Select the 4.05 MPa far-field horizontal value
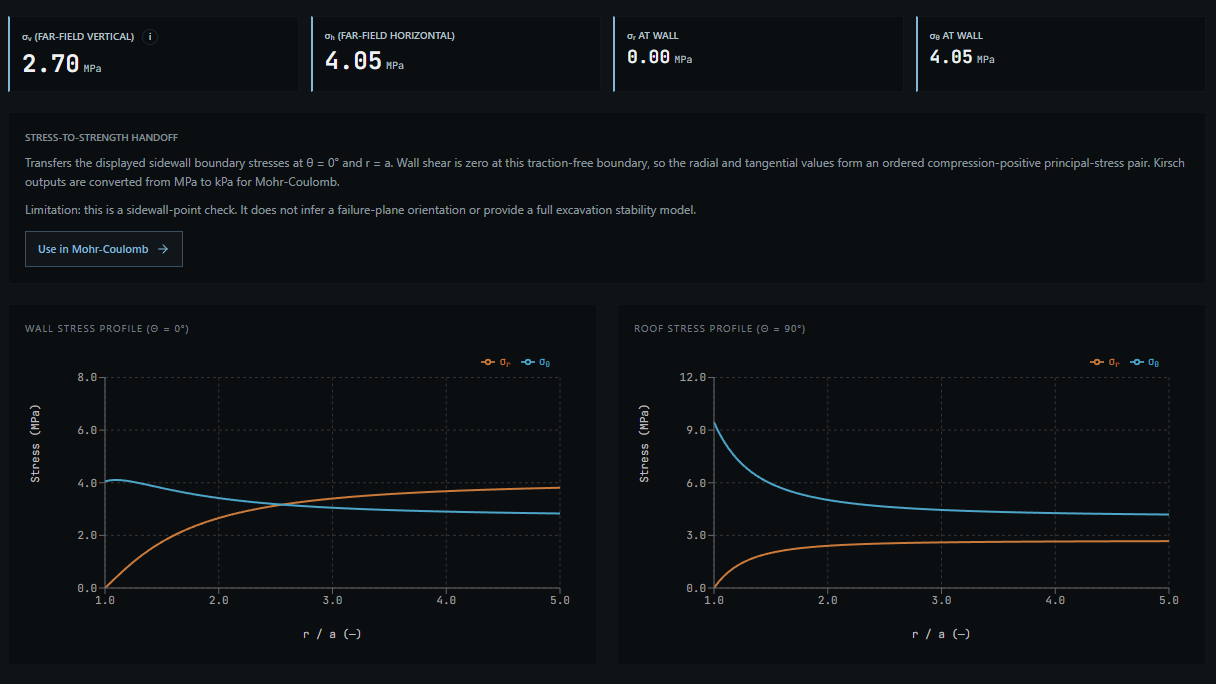 tap(364, 61)
